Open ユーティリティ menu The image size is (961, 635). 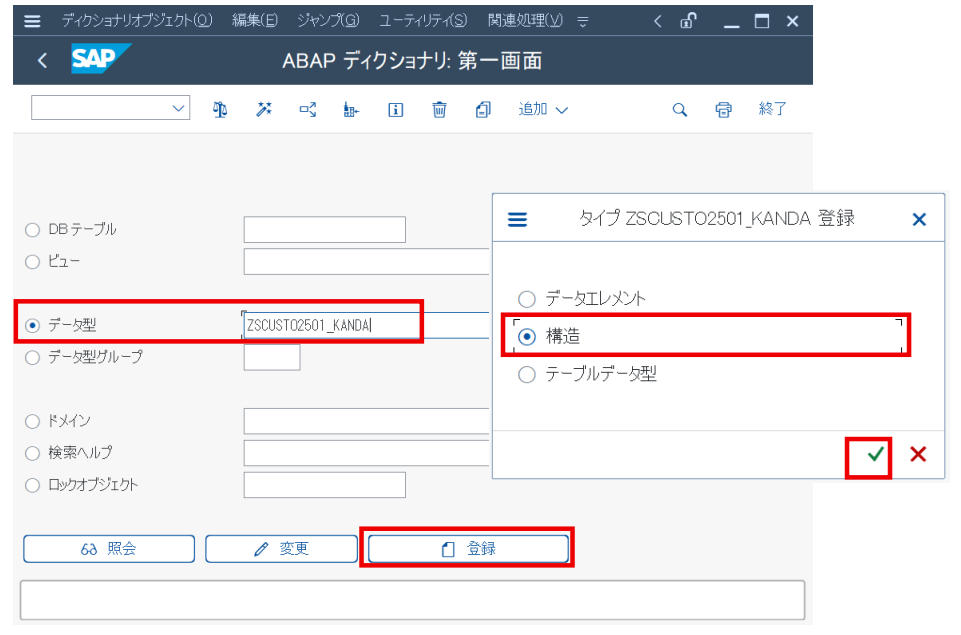423,21
